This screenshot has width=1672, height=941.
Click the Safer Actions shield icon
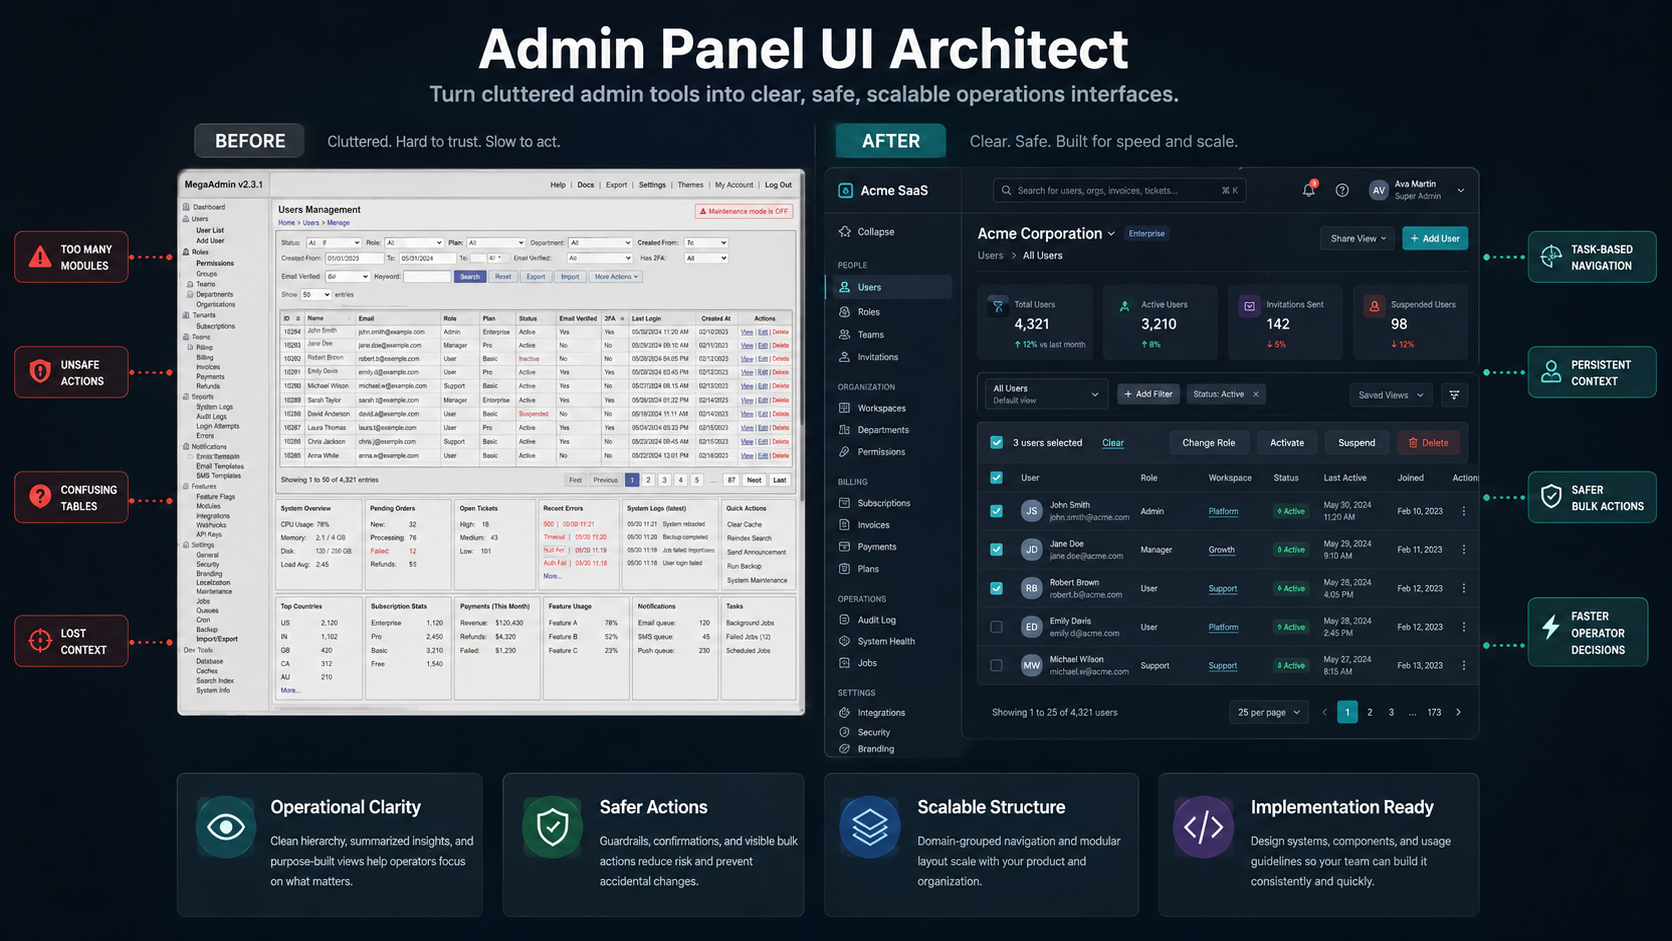552,827
